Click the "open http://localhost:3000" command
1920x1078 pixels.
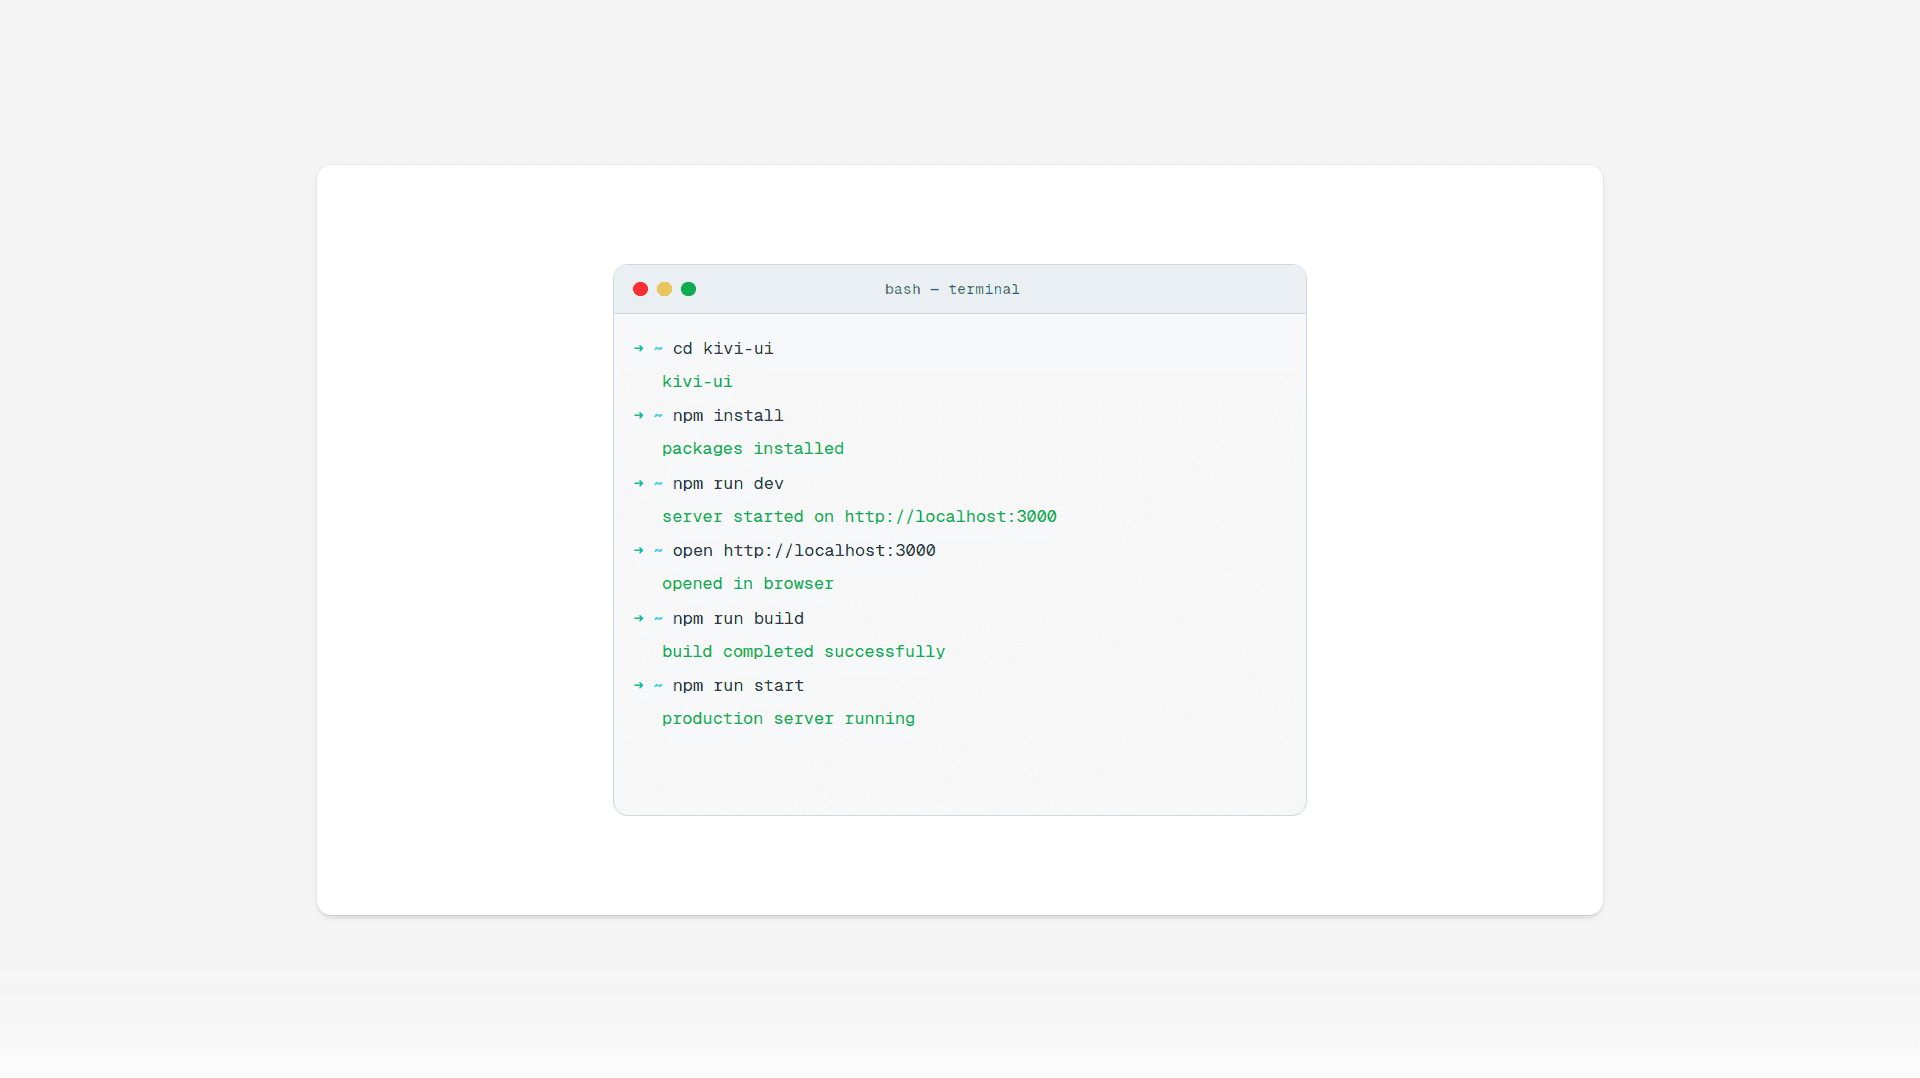[x=804, y=551]
